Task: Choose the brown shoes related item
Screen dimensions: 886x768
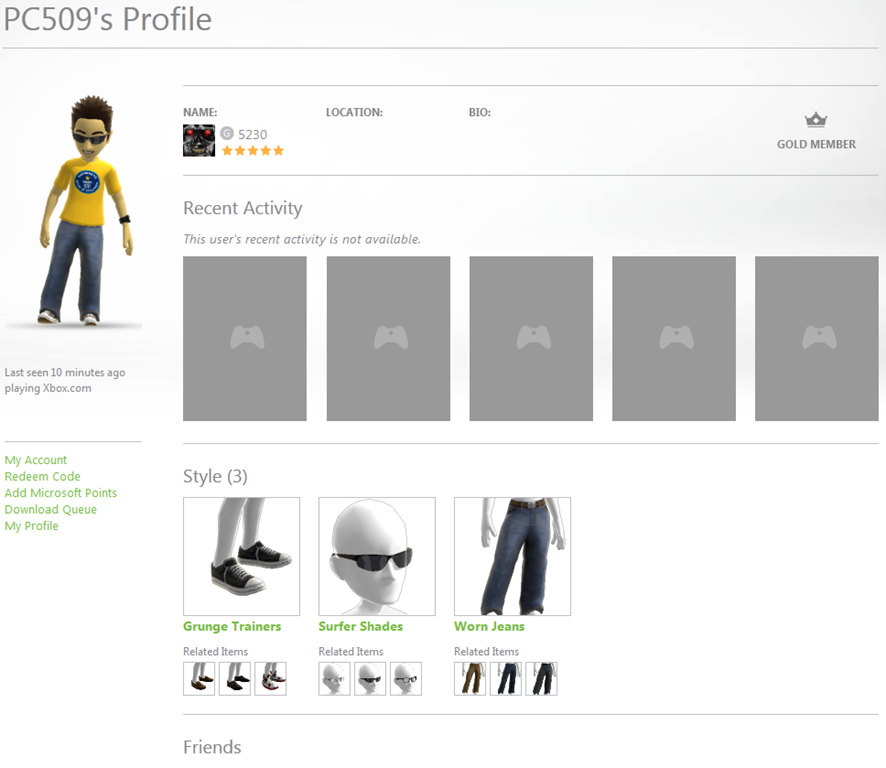Action: 199,678
